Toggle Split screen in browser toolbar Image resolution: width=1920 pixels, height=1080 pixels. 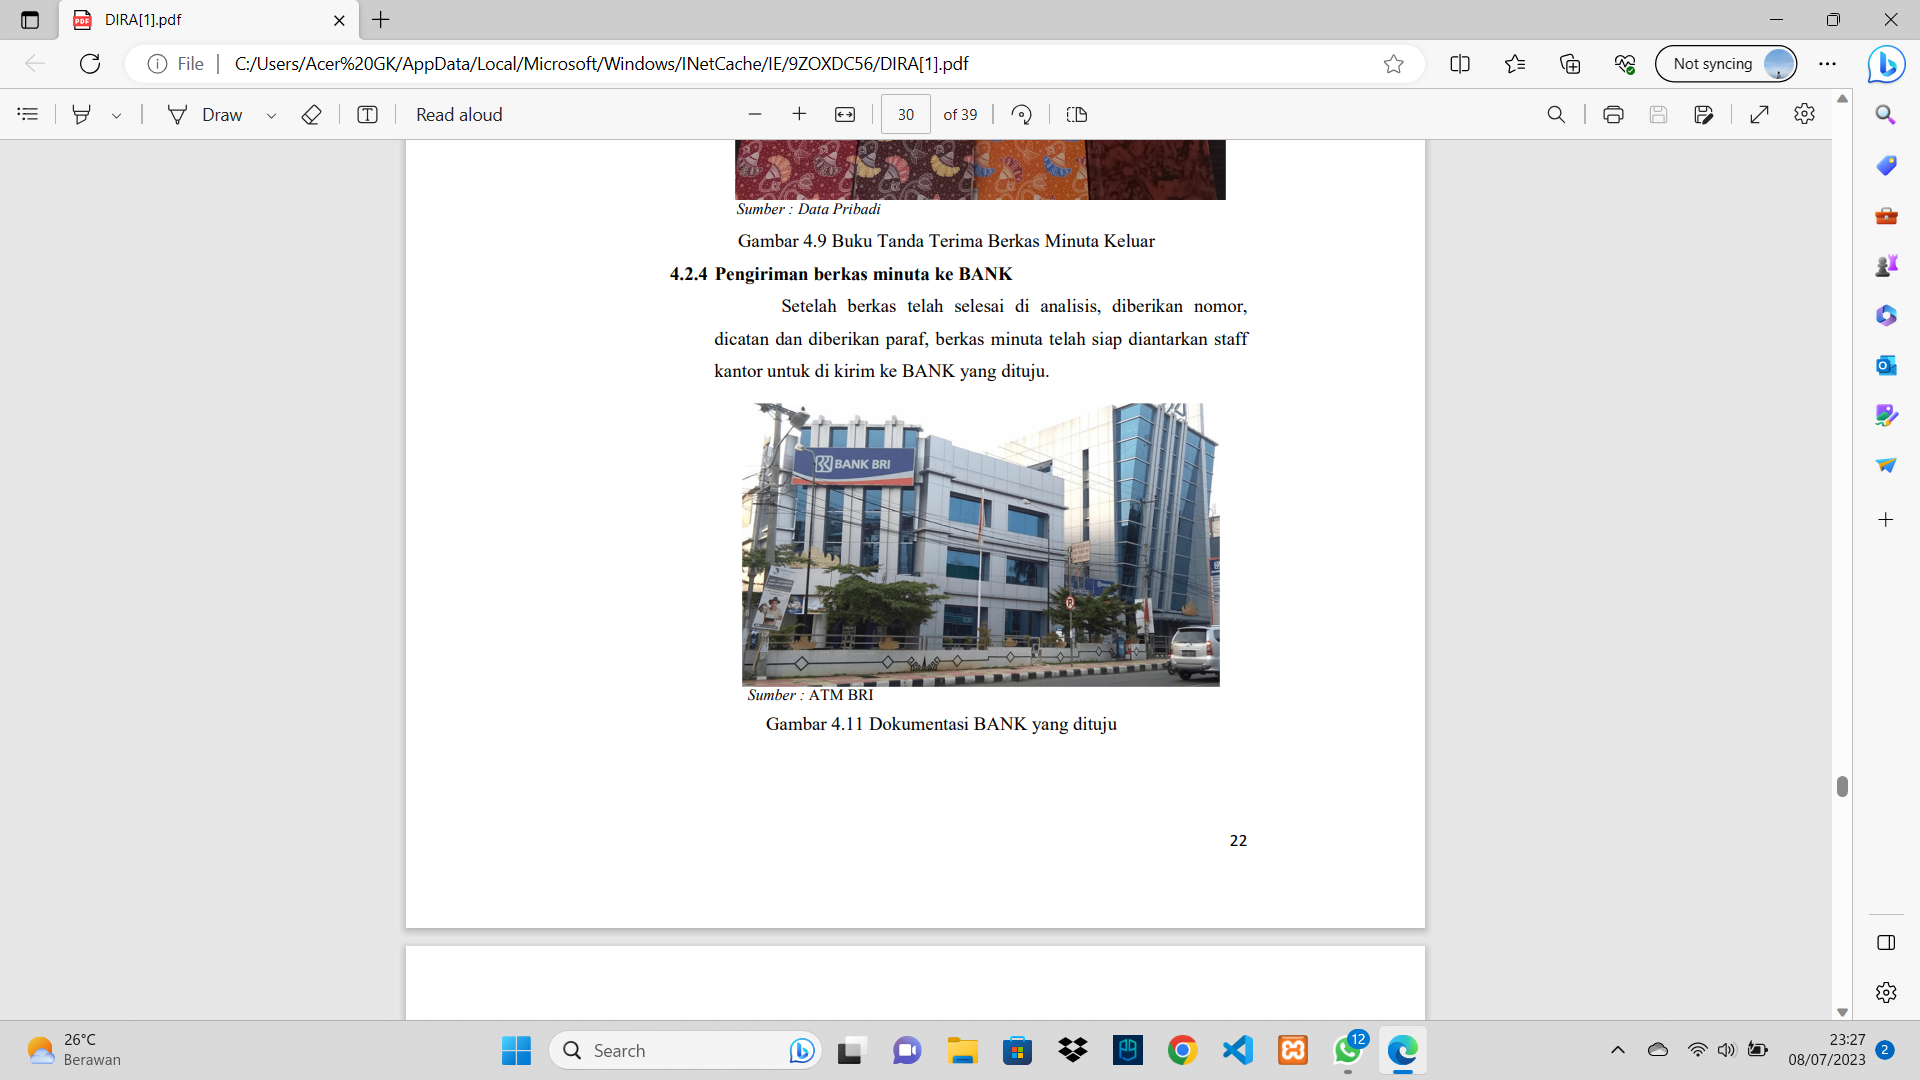click(1459, 64)
